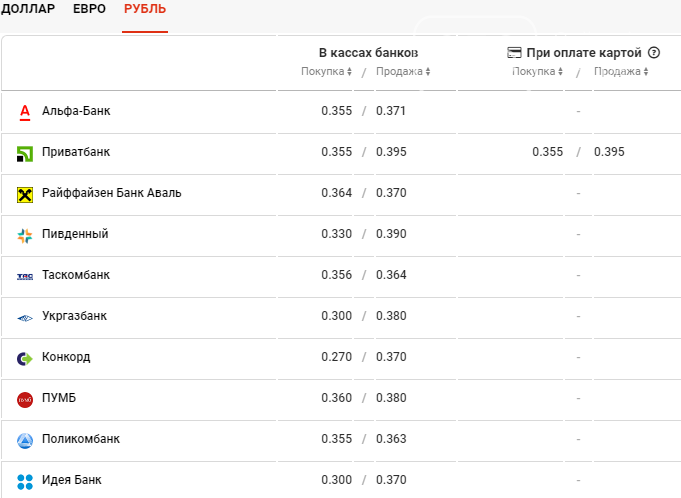Click the Райффайзен Банк Аваль logo icon

[25, 195]
